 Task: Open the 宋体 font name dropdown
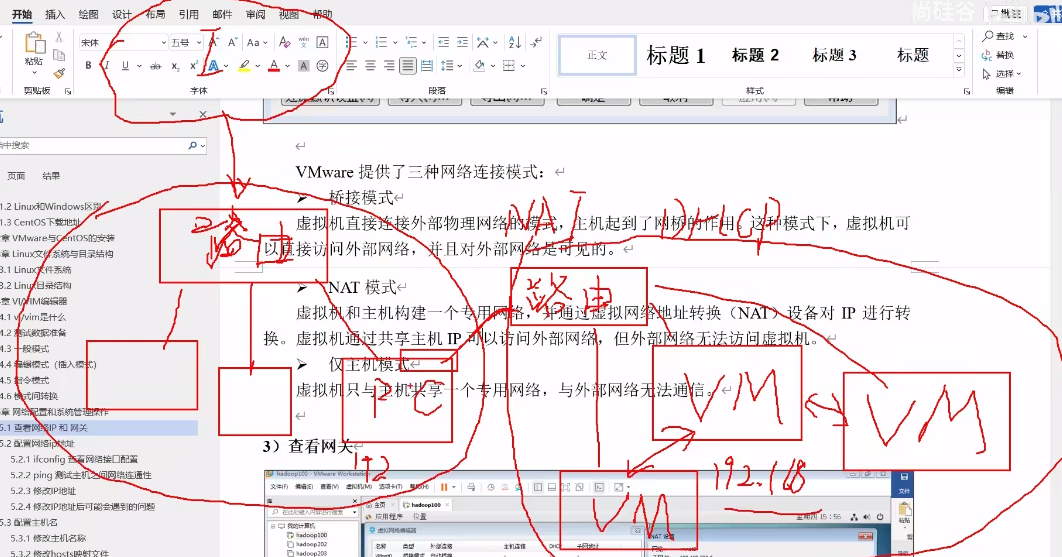[x=163, y=43]
